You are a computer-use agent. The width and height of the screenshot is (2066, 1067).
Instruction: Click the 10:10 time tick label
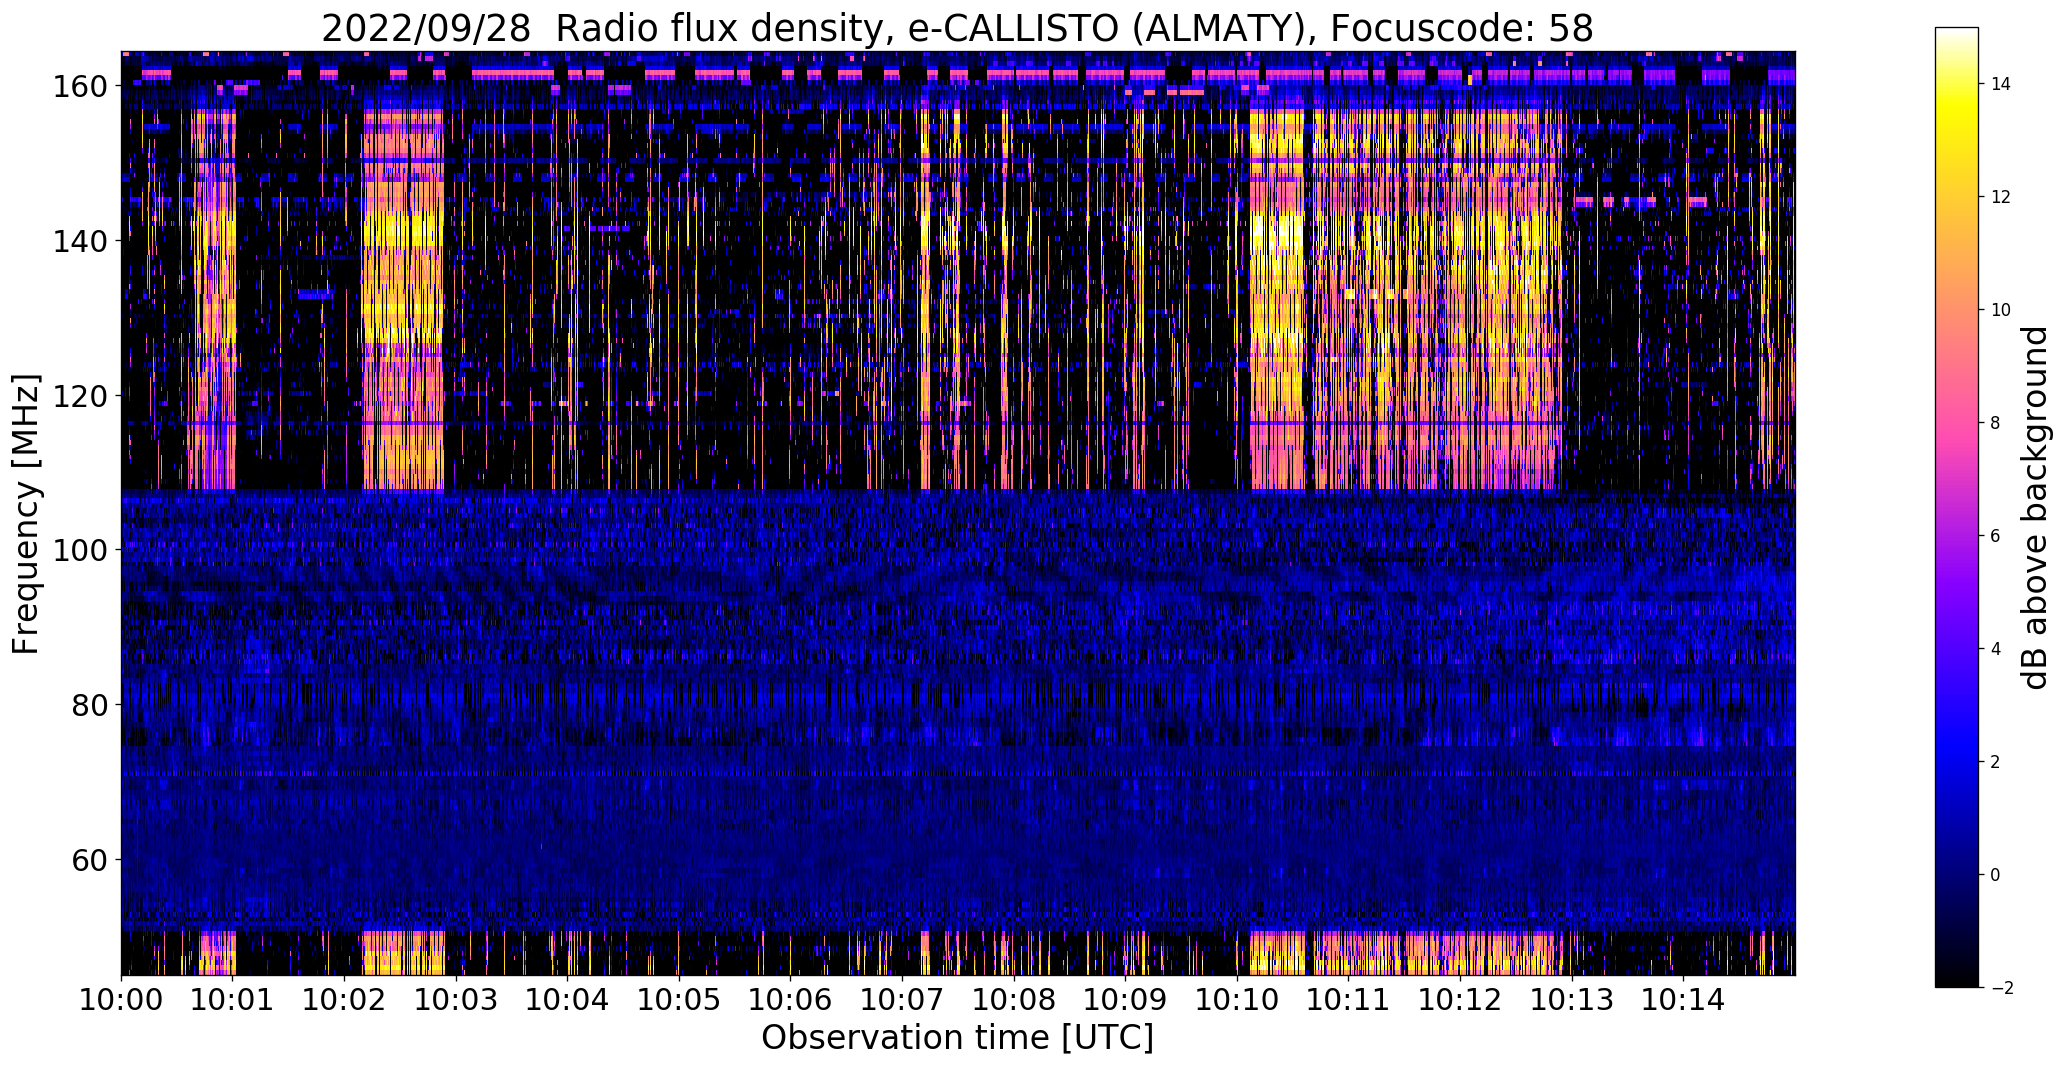click(x=1237, y=1000)
